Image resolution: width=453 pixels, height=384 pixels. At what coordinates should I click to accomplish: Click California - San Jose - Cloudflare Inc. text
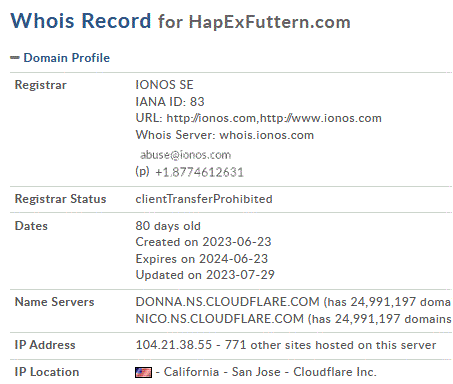[270, 372]
